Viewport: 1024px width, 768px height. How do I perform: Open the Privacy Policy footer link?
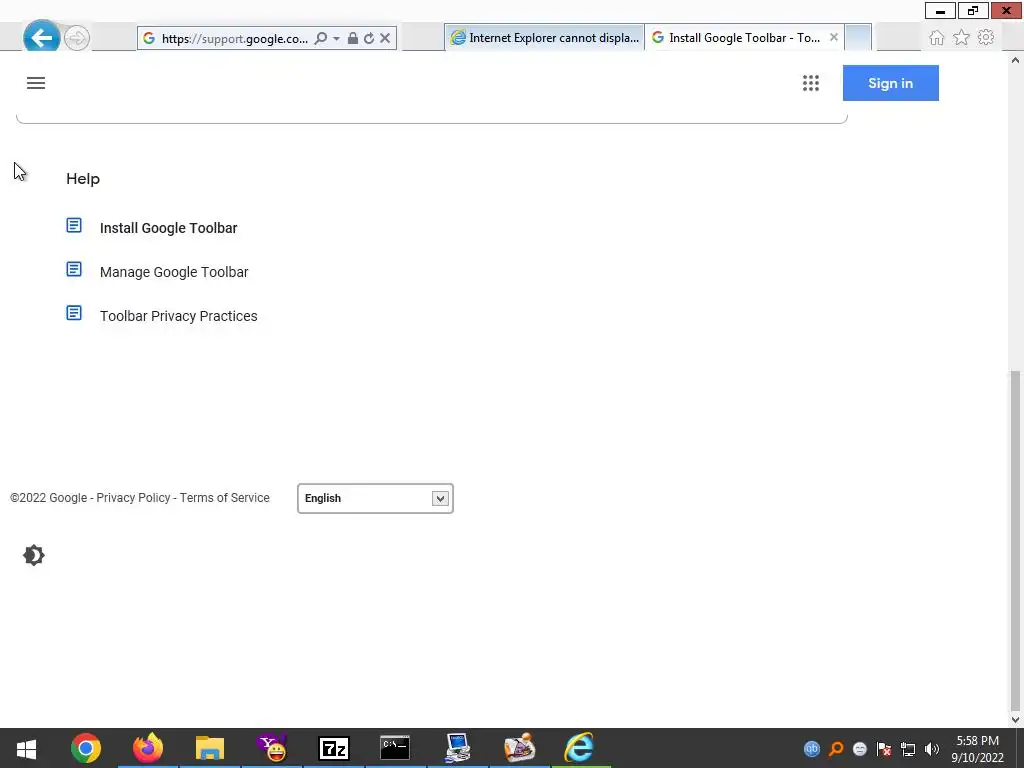[x=133, y=498]
